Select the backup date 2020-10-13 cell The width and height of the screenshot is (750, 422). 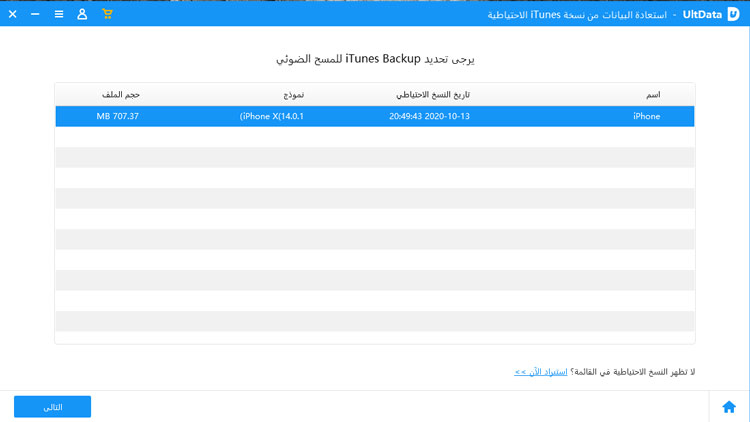tap(429, 116)
